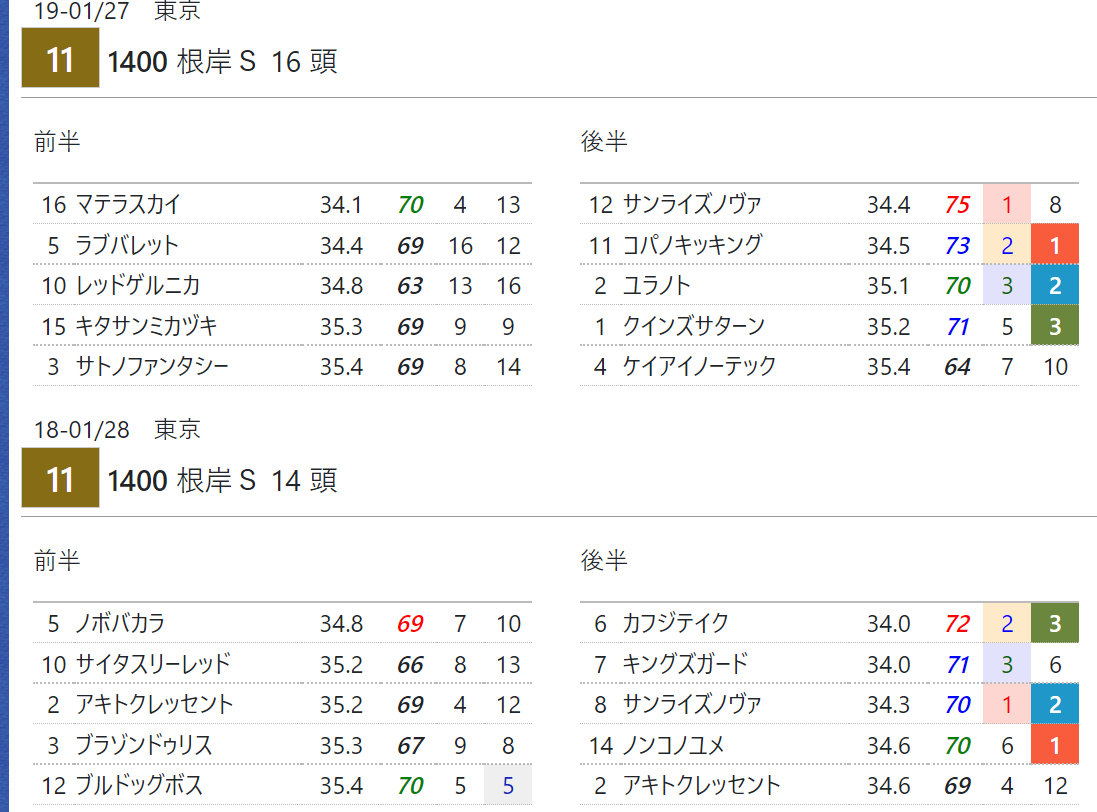Click the 11 race badge for 19-01/27
The image size is (1097, 812).
pyautogui.click(x=60, y=58)
